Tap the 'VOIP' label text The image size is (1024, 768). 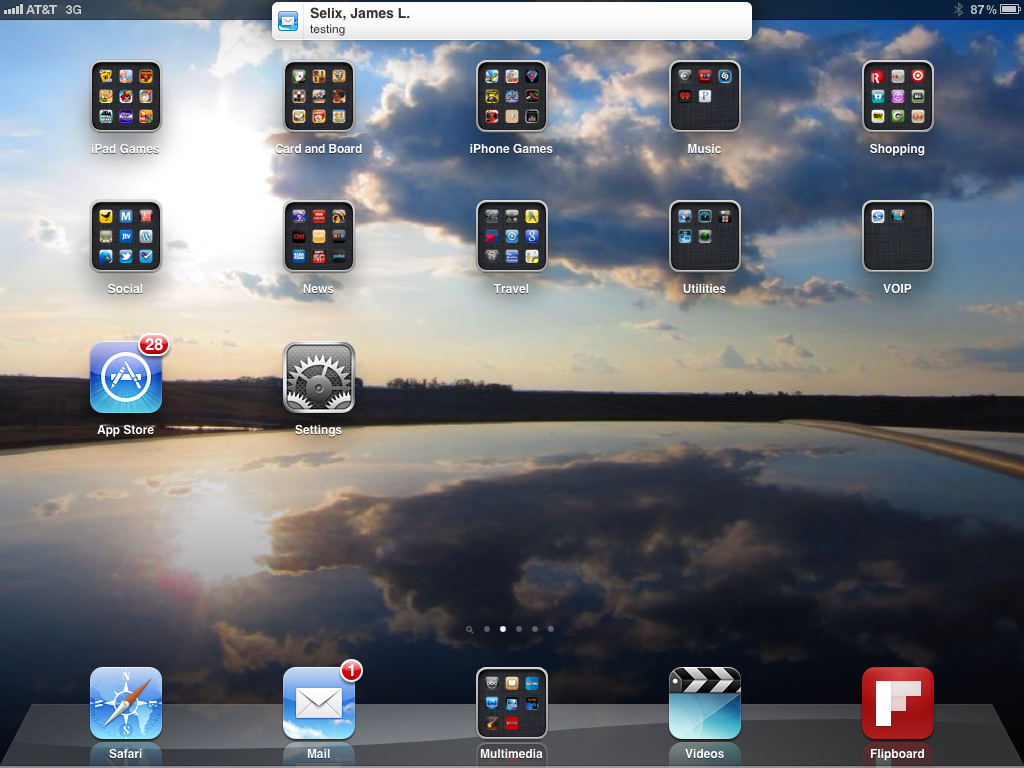(x=897, y=289)
